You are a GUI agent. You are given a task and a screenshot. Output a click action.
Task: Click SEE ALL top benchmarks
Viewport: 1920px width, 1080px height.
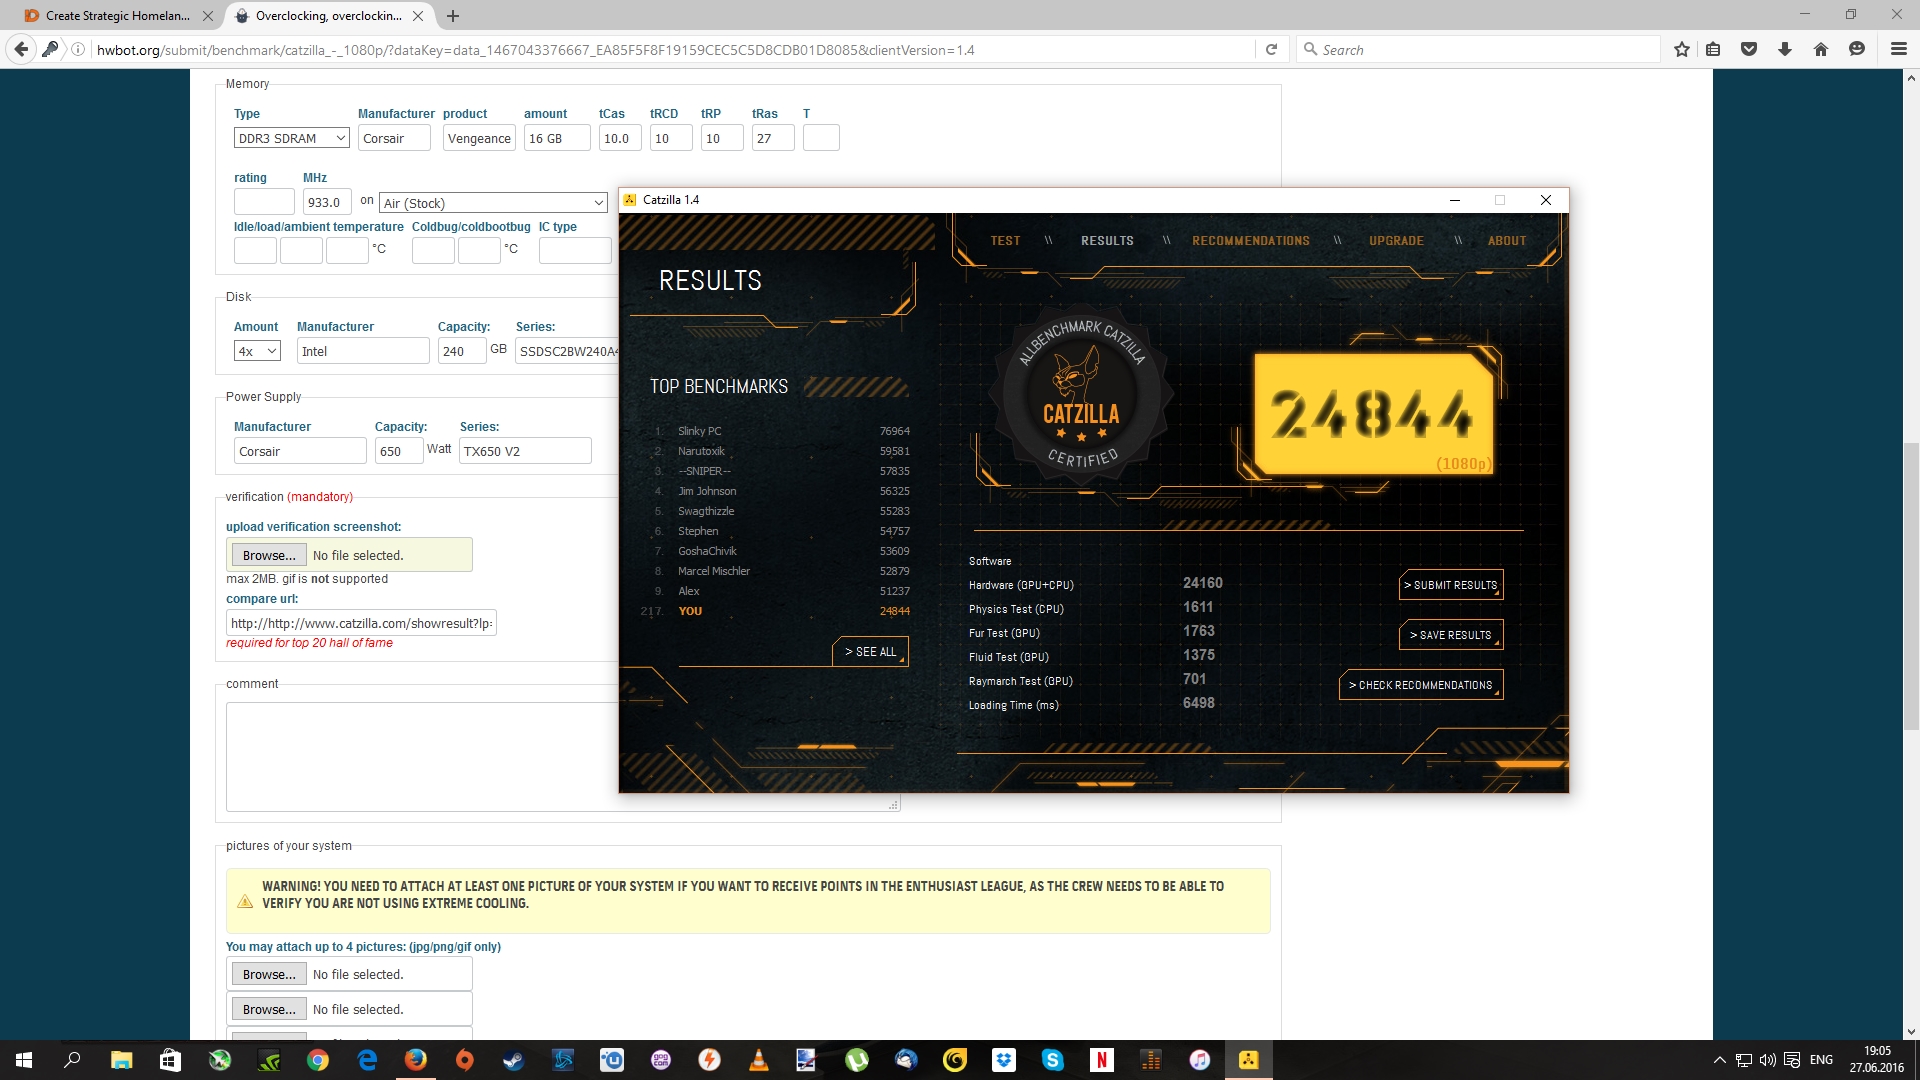870,652
